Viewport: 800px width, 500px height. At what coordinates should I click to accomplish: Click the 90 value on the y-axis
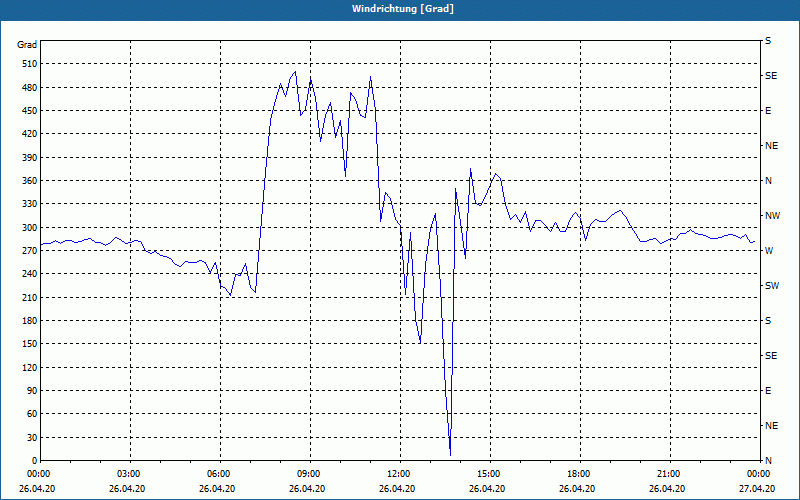(32, 391)
